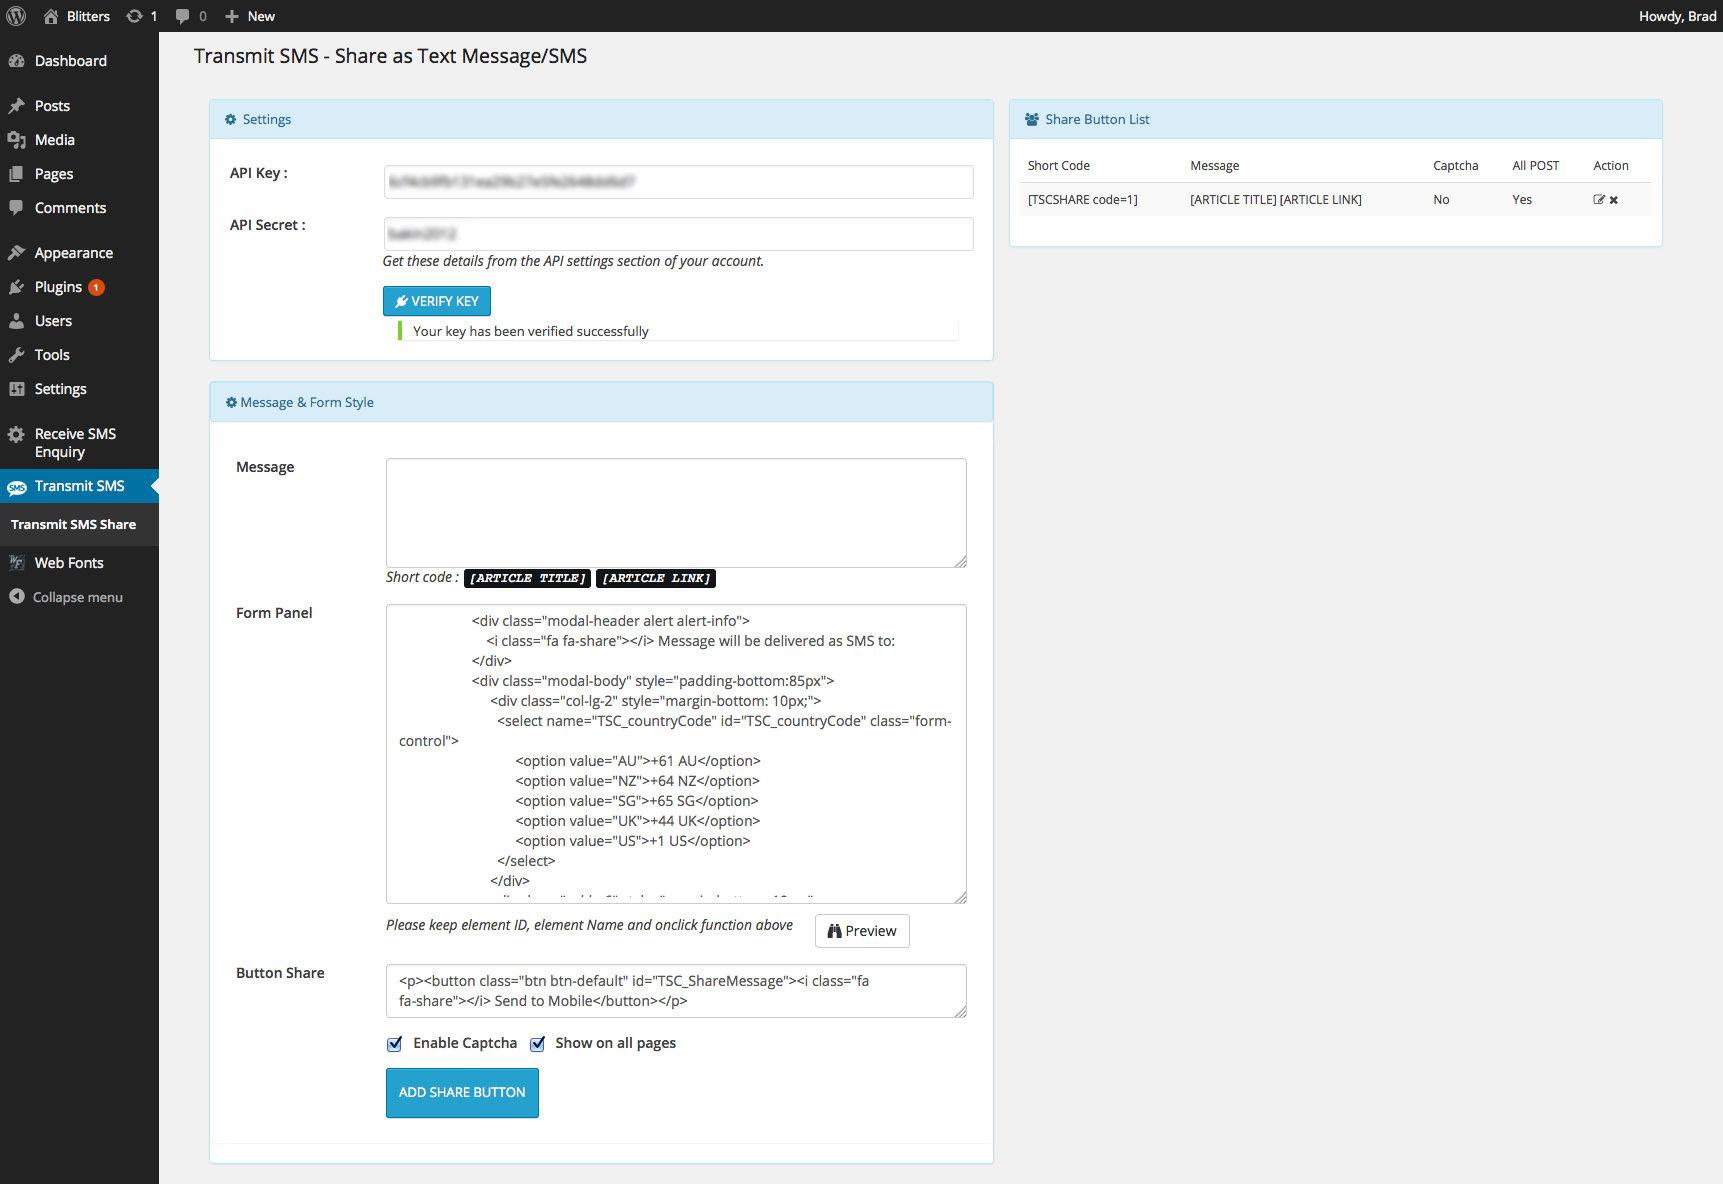Click the key verified successfully notice
The width and height of the screenshot is (1723, 1184).
coord(678,331)
